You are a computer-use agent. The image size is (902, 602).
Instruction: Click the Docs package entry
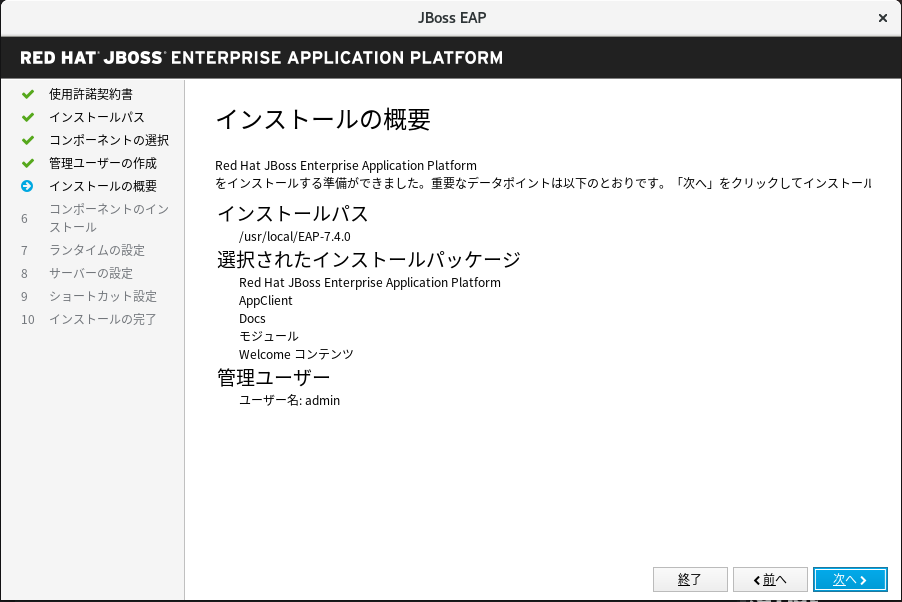point(252,318)
